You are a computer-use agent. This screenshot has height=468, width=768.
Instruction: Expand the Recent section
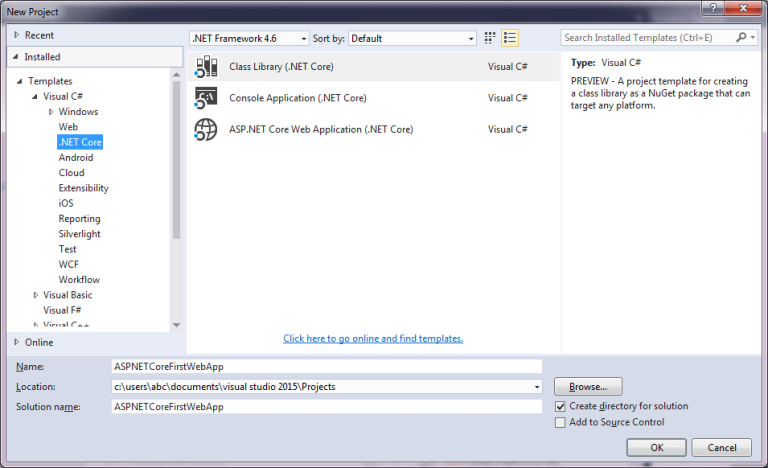point(17,35)
